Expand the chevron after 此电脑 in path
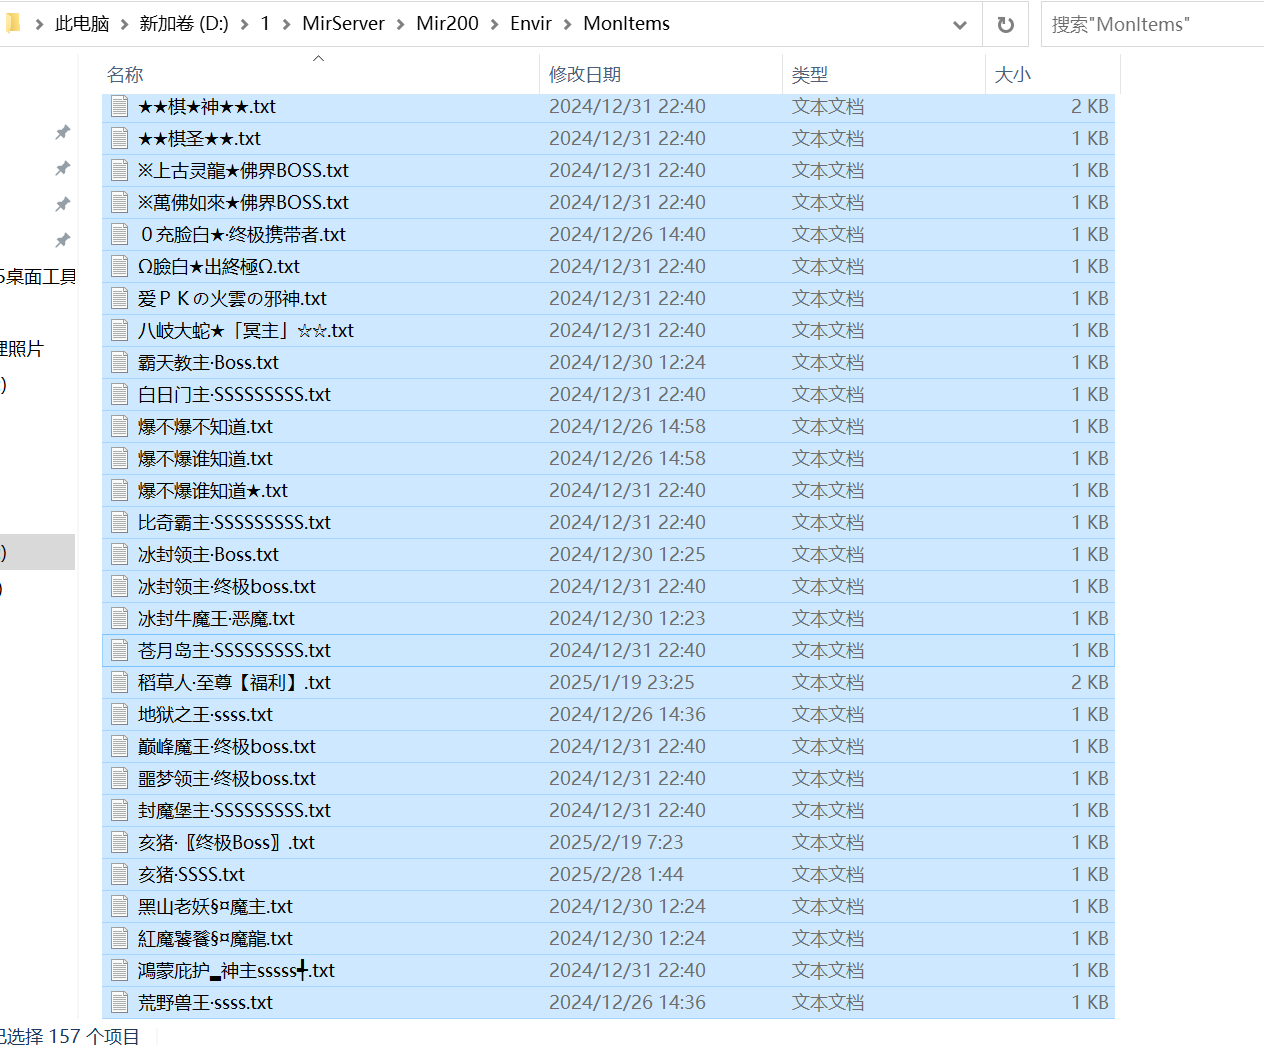The height and width of the screenshot is (1054, 1264). [124, 24]
